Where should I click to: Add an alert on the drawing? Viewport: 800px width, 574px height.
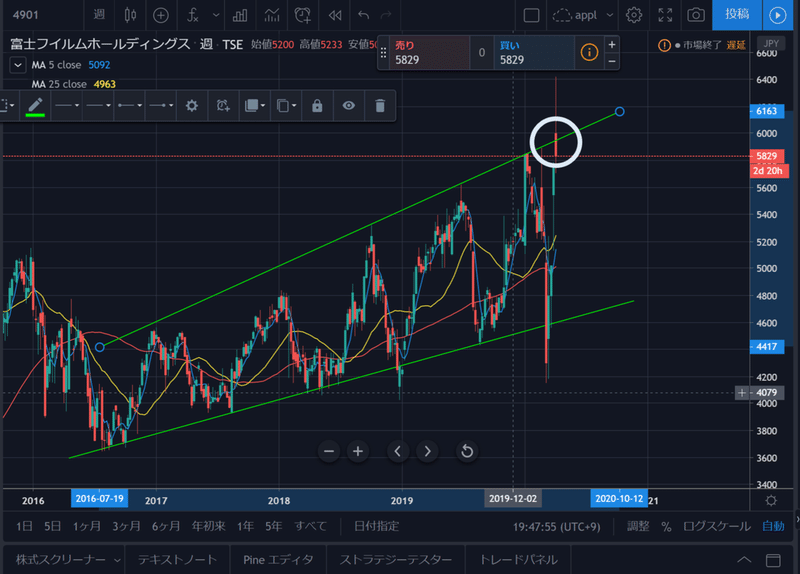coord(223,106)
